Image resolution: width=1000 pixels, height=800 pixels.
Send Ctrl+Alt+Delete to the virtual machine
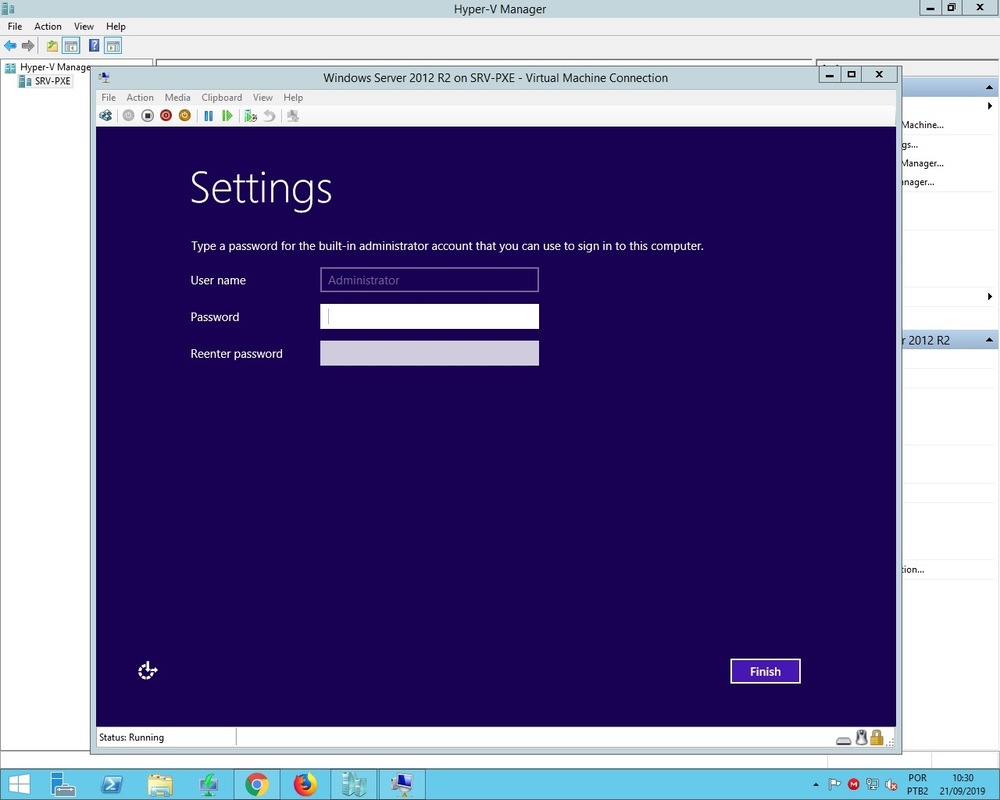pyautogui.click(x=106, y=115)
